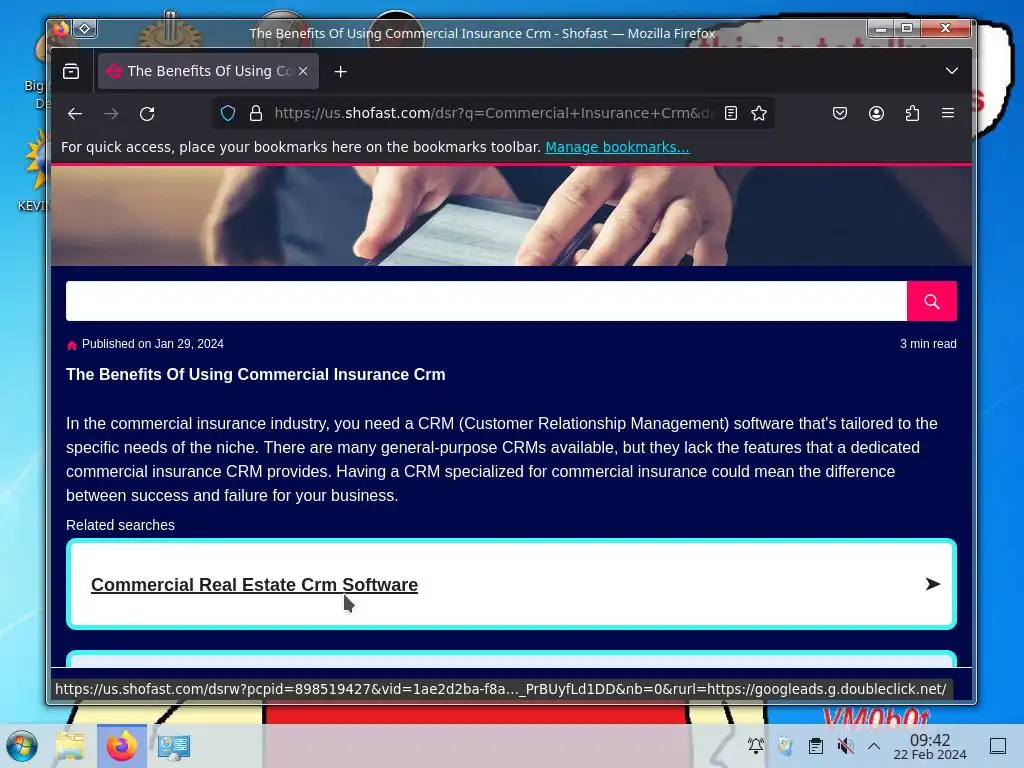Toggle reader view for this page
1024x768 pixels.
point(731,113)
